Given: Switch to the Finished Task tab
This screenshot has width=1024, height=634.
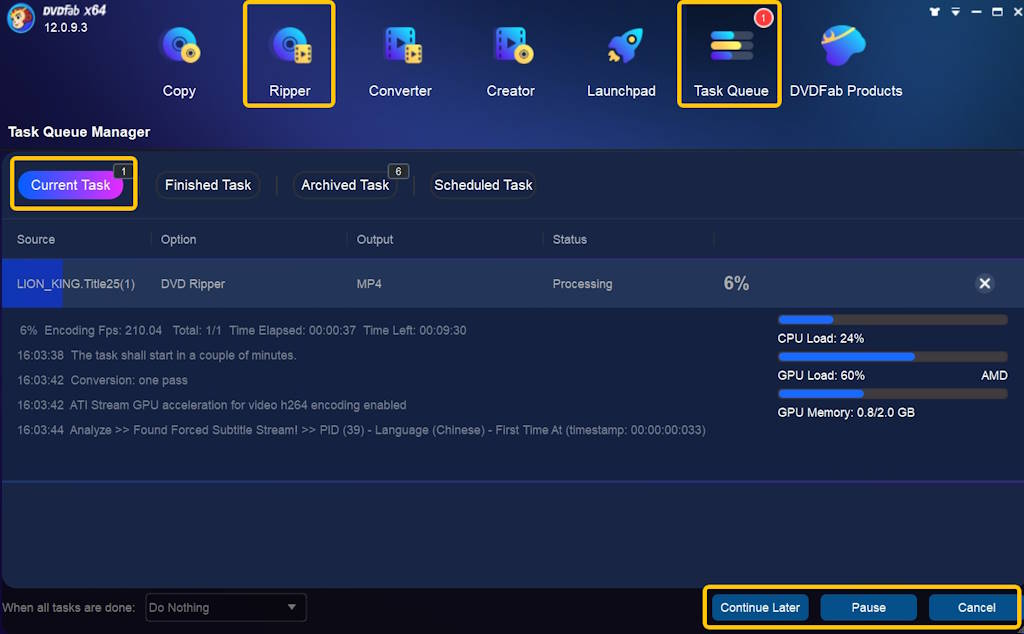Looking at the screenshot, I should (x=207, y=185).
